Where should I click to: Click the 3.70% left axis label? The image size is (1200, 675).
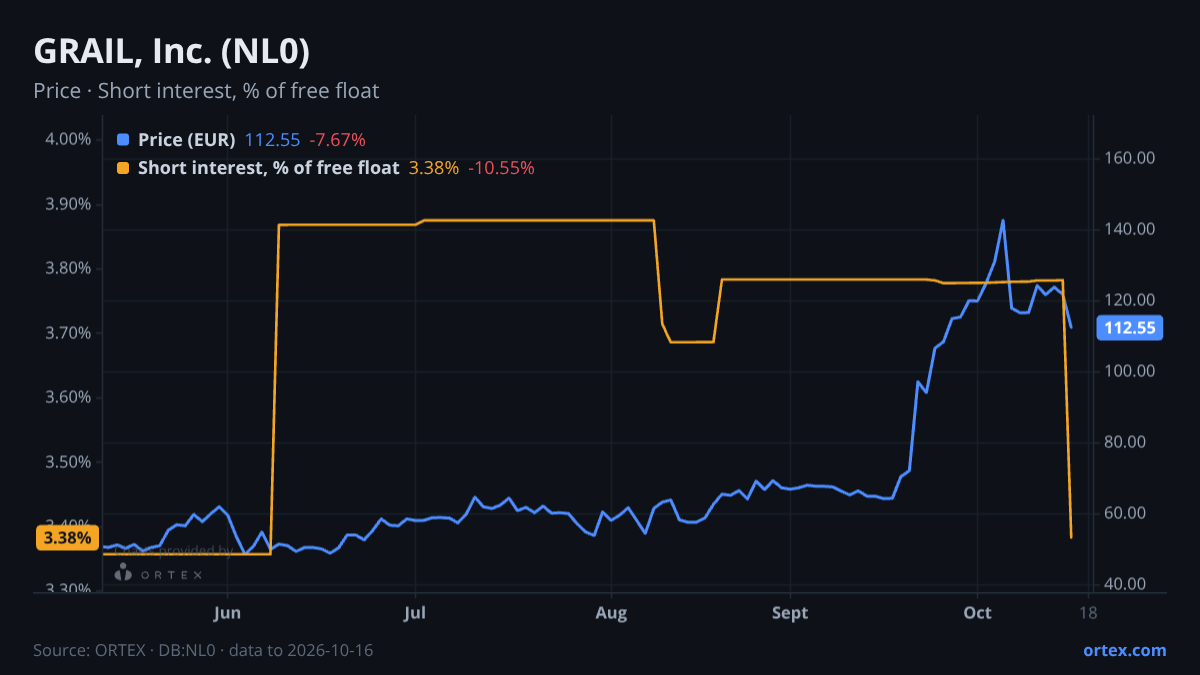pyautogui.click(x=69, y=333)
